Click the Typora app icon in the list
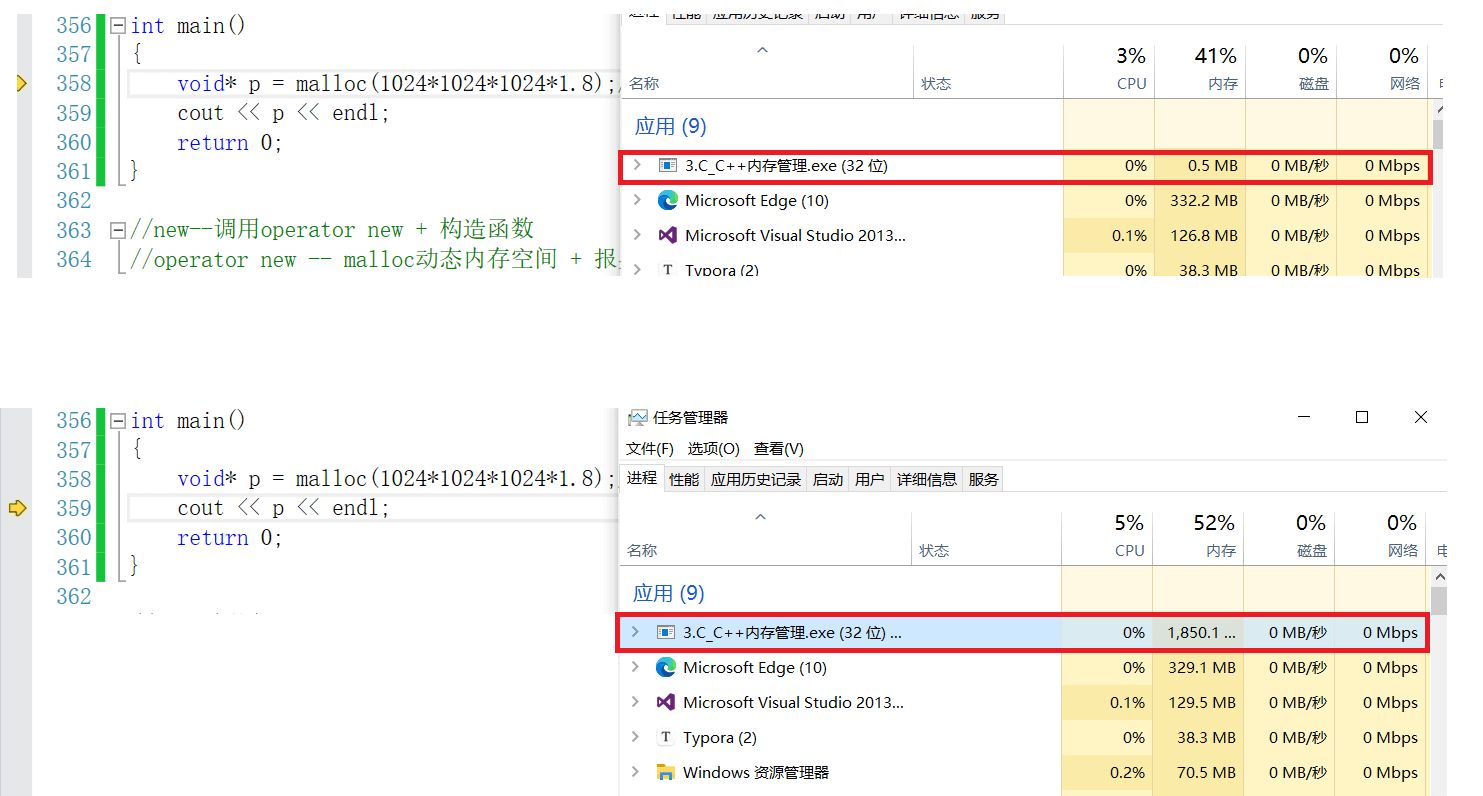Viewport: 1483px width, 796px height. pyautogui.click(x=665, y=737)
